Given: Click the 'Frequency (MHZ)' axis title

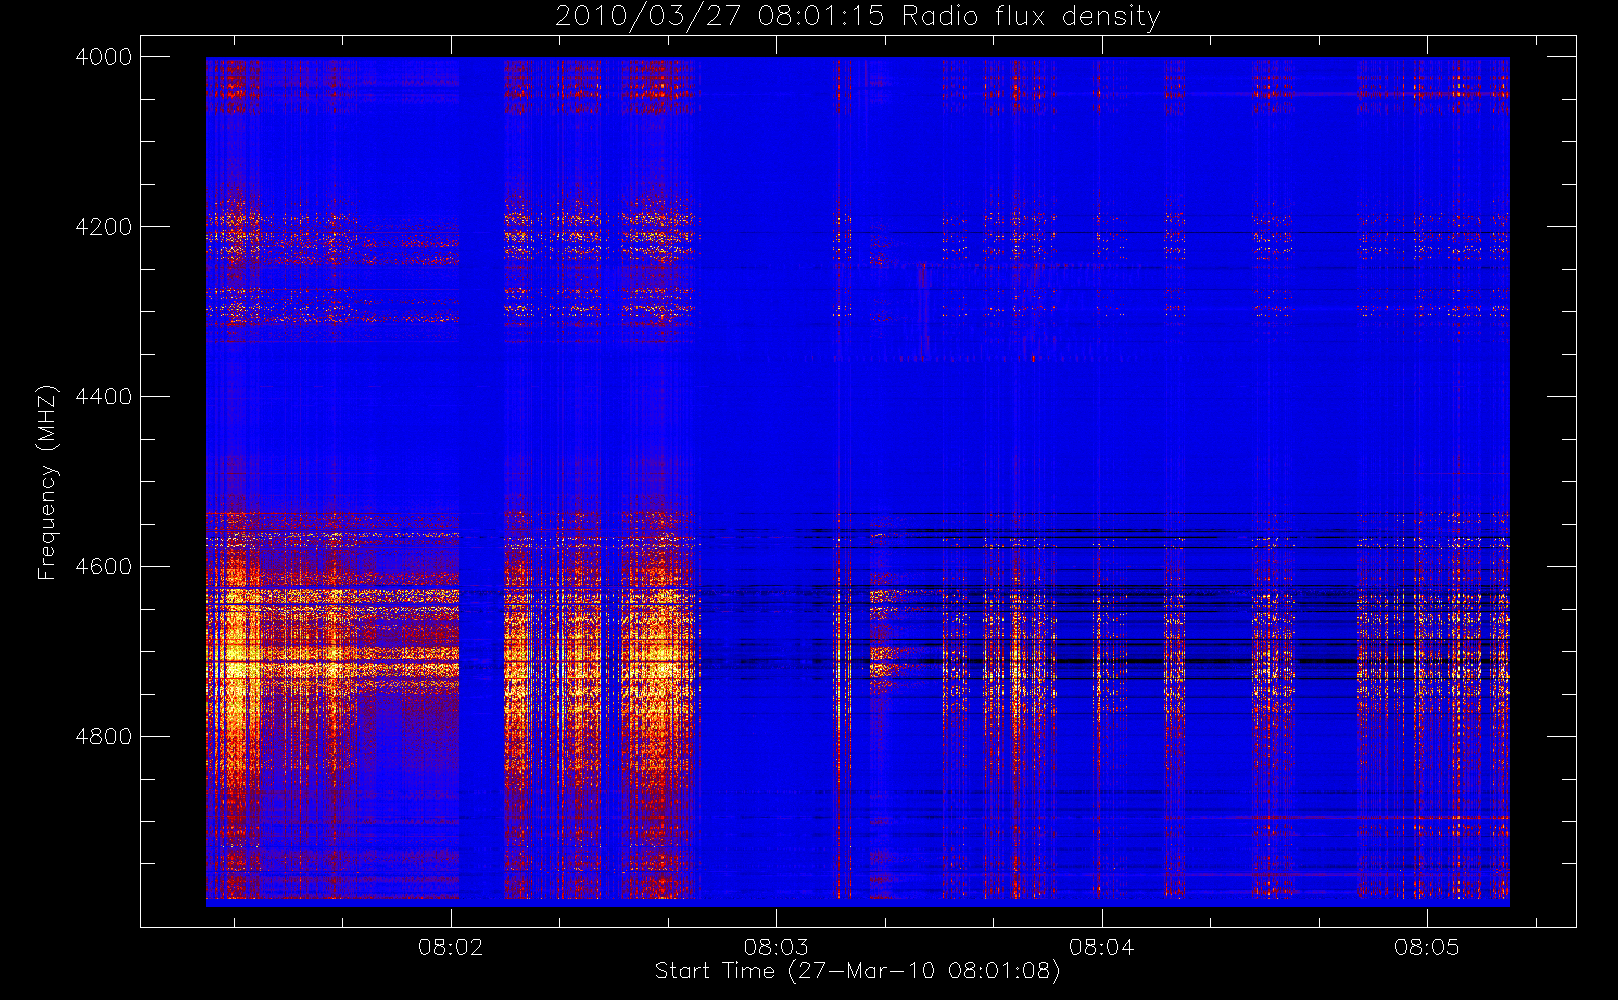Looking at the screenshot, I should click(x=47, y=482).
